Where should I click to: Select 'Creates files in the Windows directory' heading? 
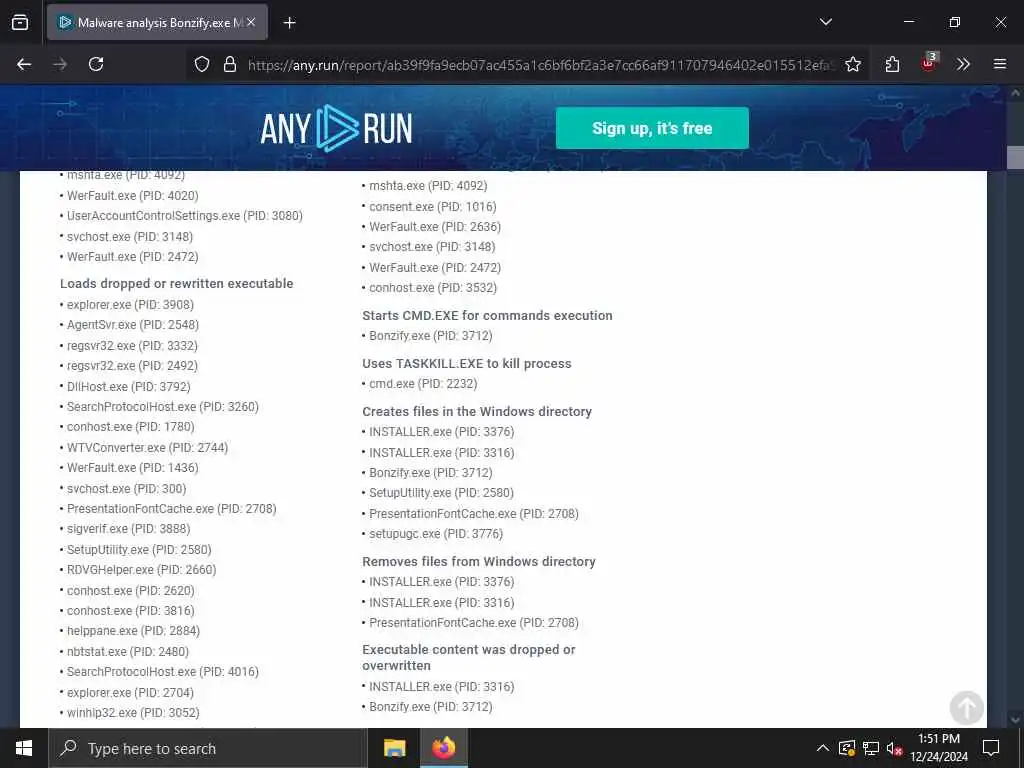[x=477, y=411]
